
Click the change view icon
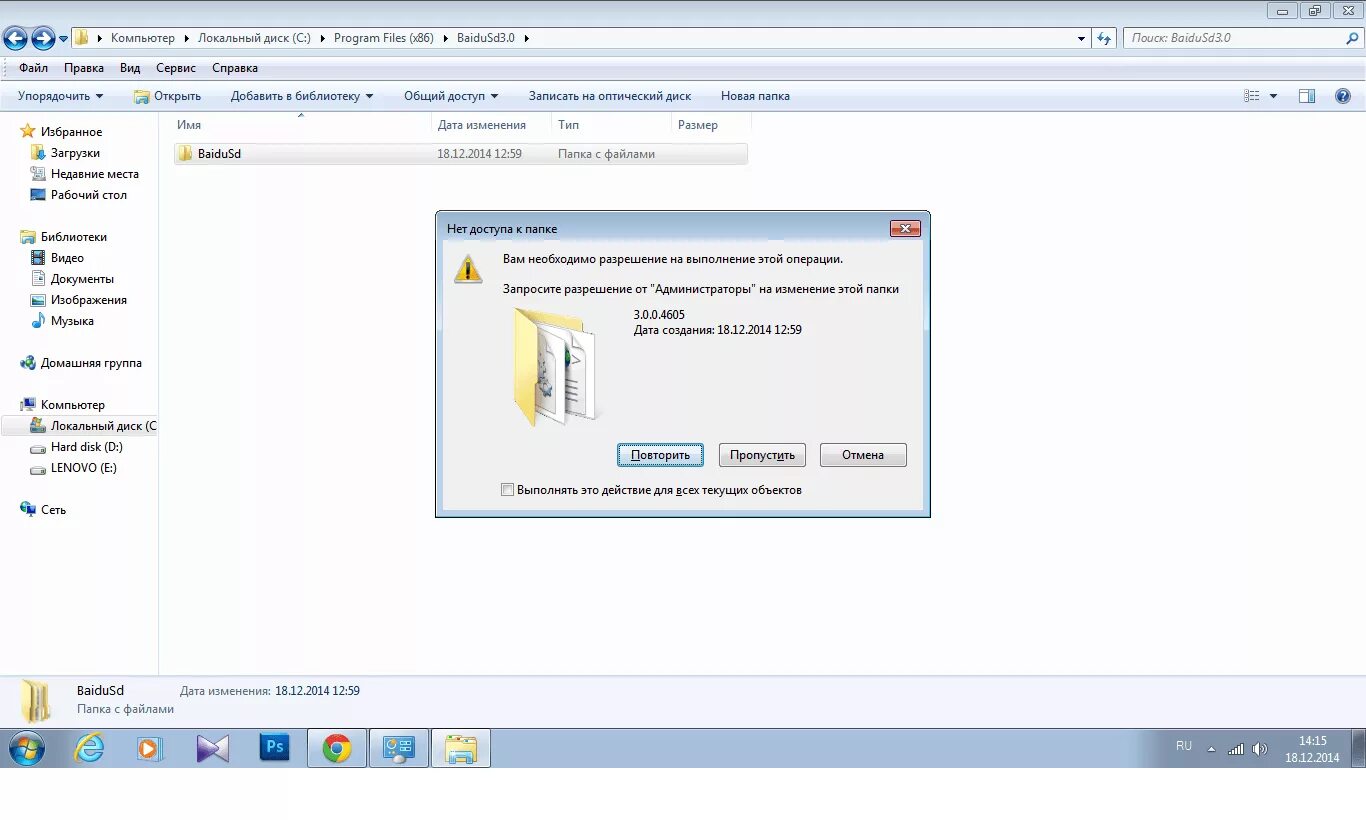1252,96
